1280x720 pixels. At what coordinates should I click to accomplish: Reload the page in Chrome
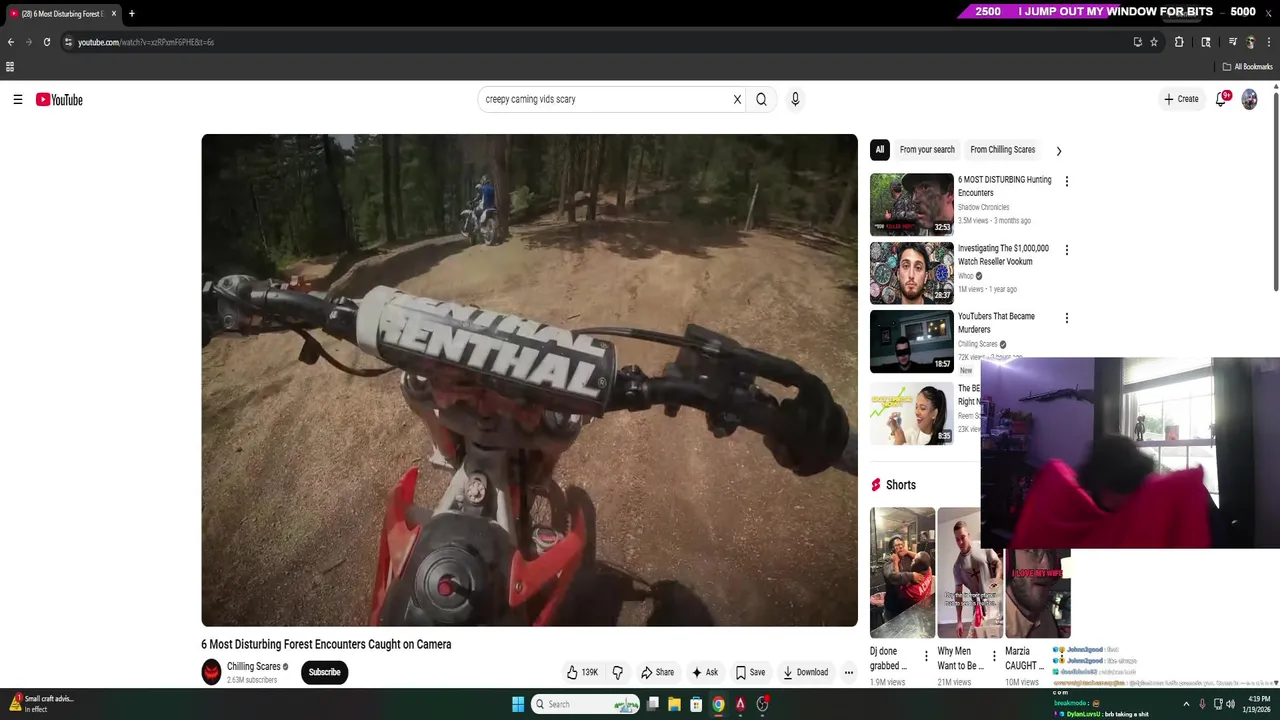(x=46, y=42)
